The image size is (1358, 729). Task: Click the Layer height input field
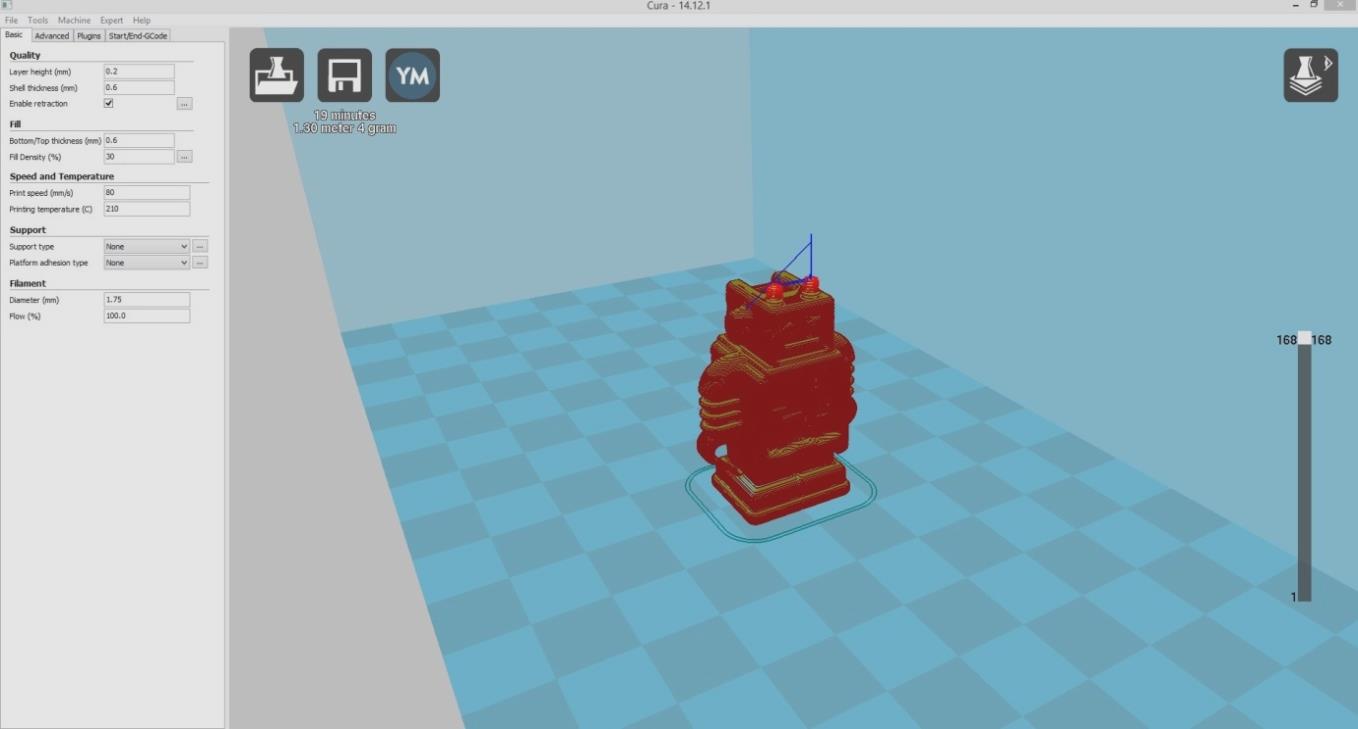[x=139, y=72]
